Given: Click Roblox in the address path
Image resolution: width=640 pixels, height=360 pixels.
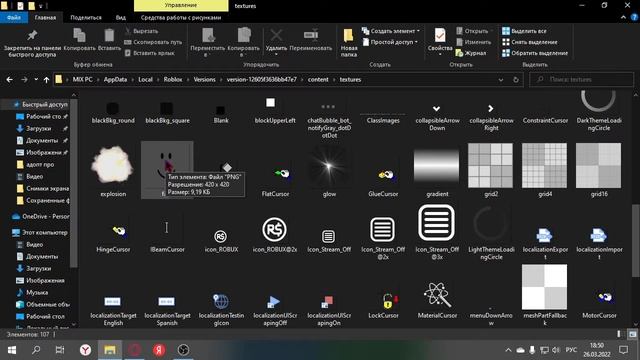Looking at the screenshot, I should [173, 80].
